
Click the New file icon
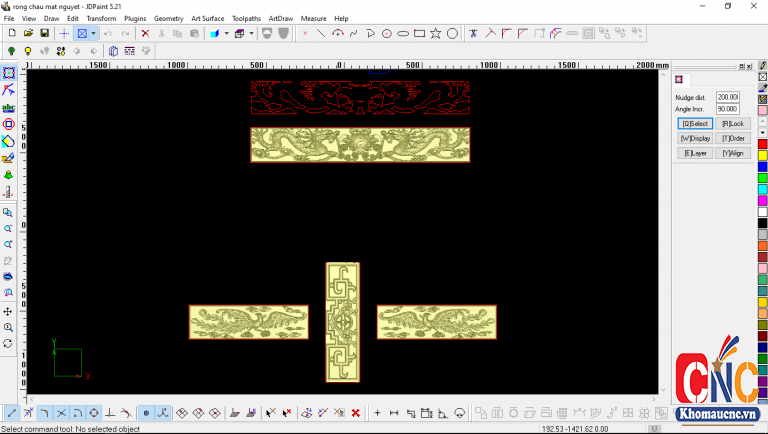tap(11, 33)
